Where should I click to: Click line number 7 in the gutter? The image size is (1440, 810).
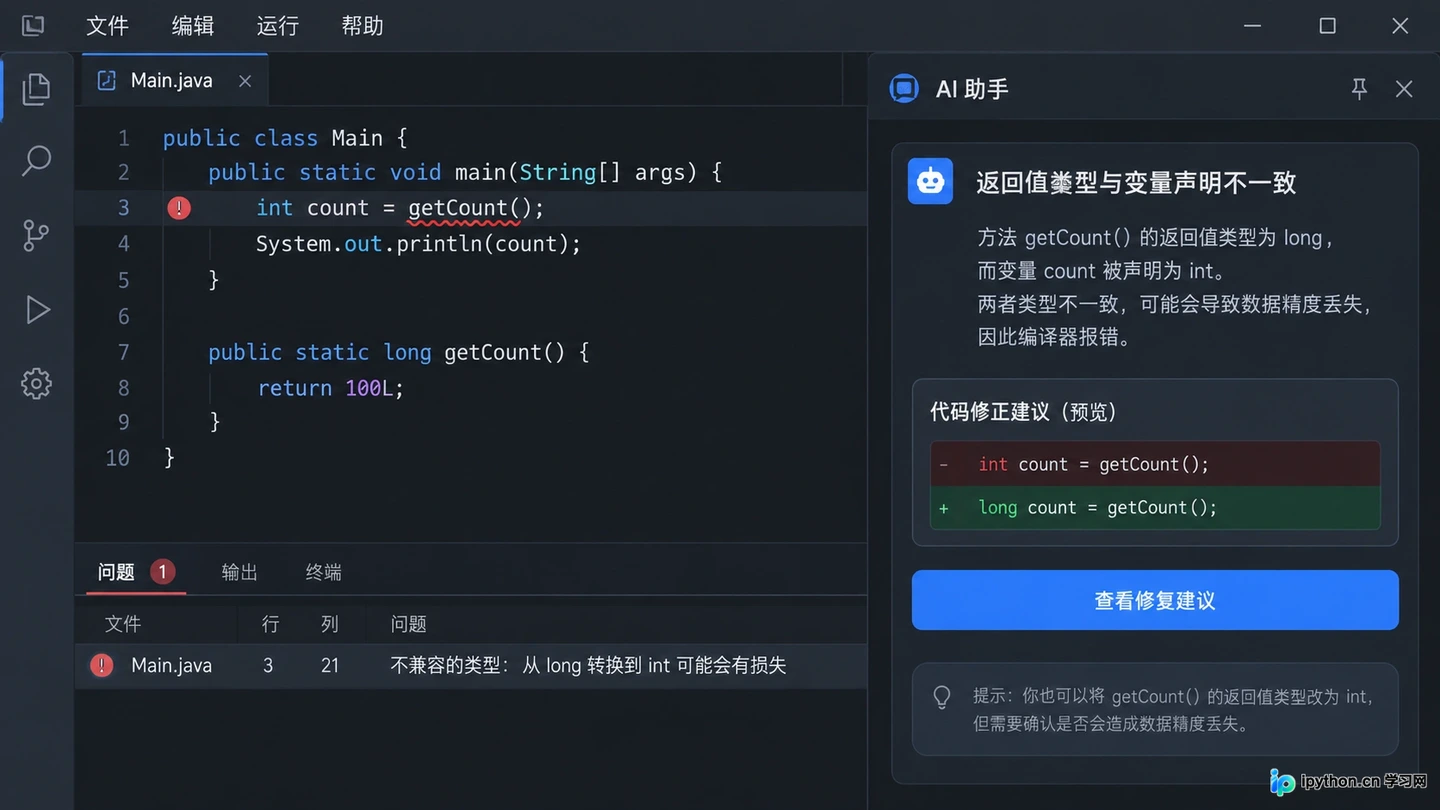(123, 352)
